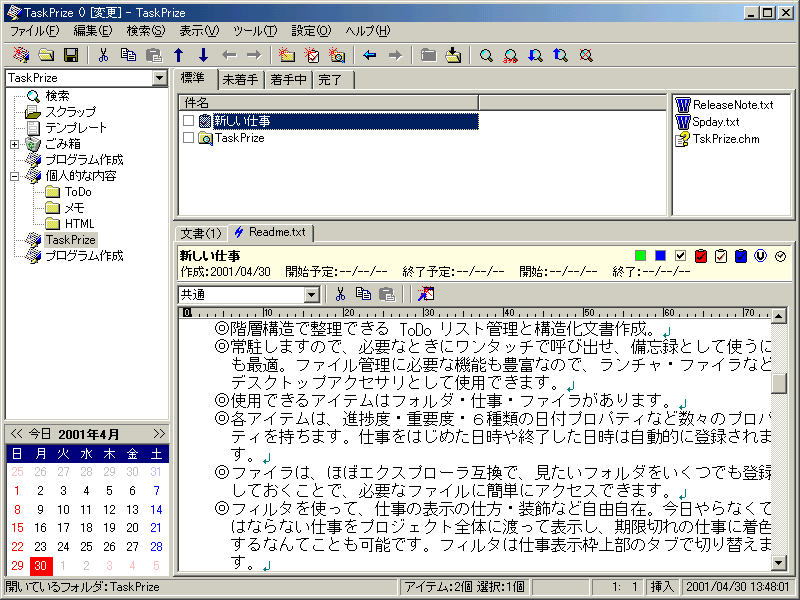Open the 設定(O) menu
The image size is (800, 600).
(x=311, y=31)
